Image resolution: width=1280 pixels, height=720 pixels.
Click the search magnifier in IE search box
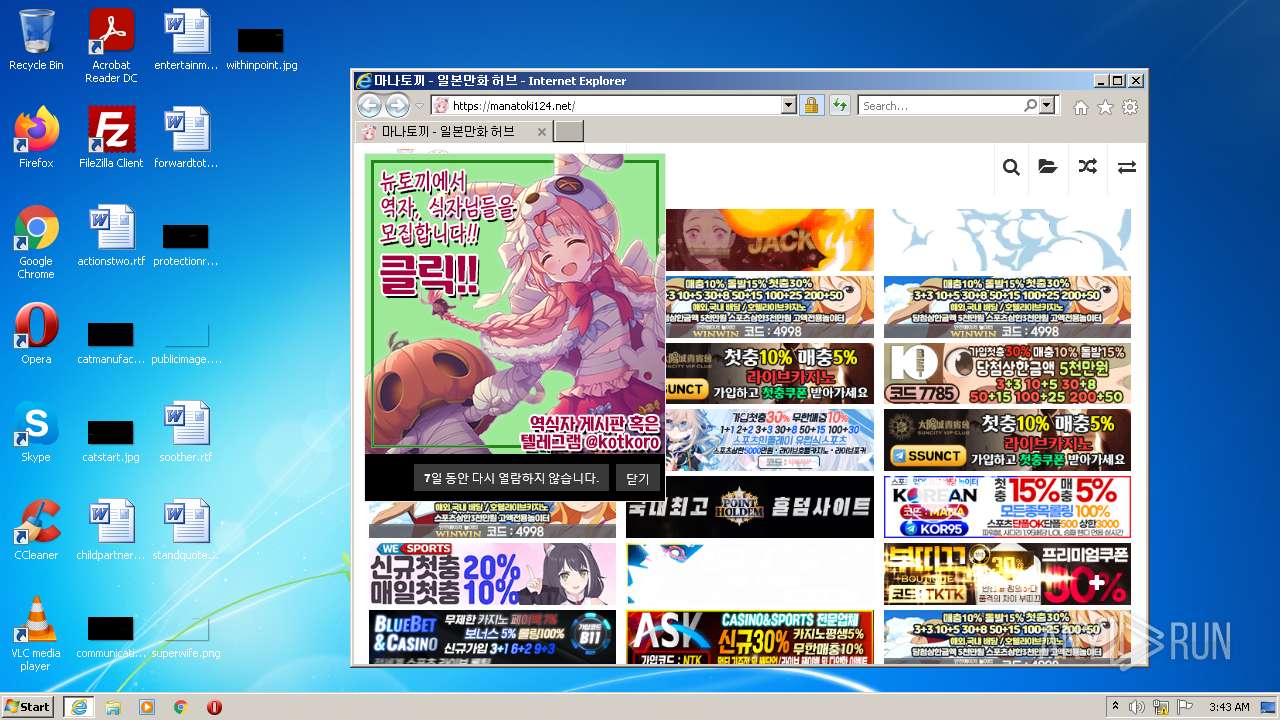tap(1030, 105)
